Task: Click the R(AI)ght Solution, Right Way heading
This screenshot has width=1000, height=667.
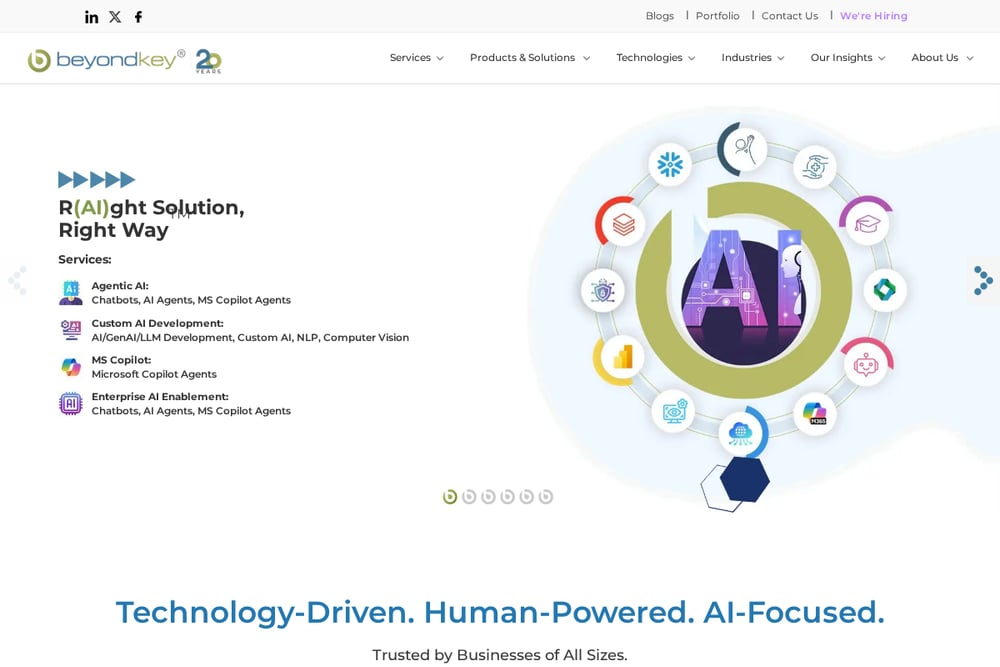Action: 151,218
